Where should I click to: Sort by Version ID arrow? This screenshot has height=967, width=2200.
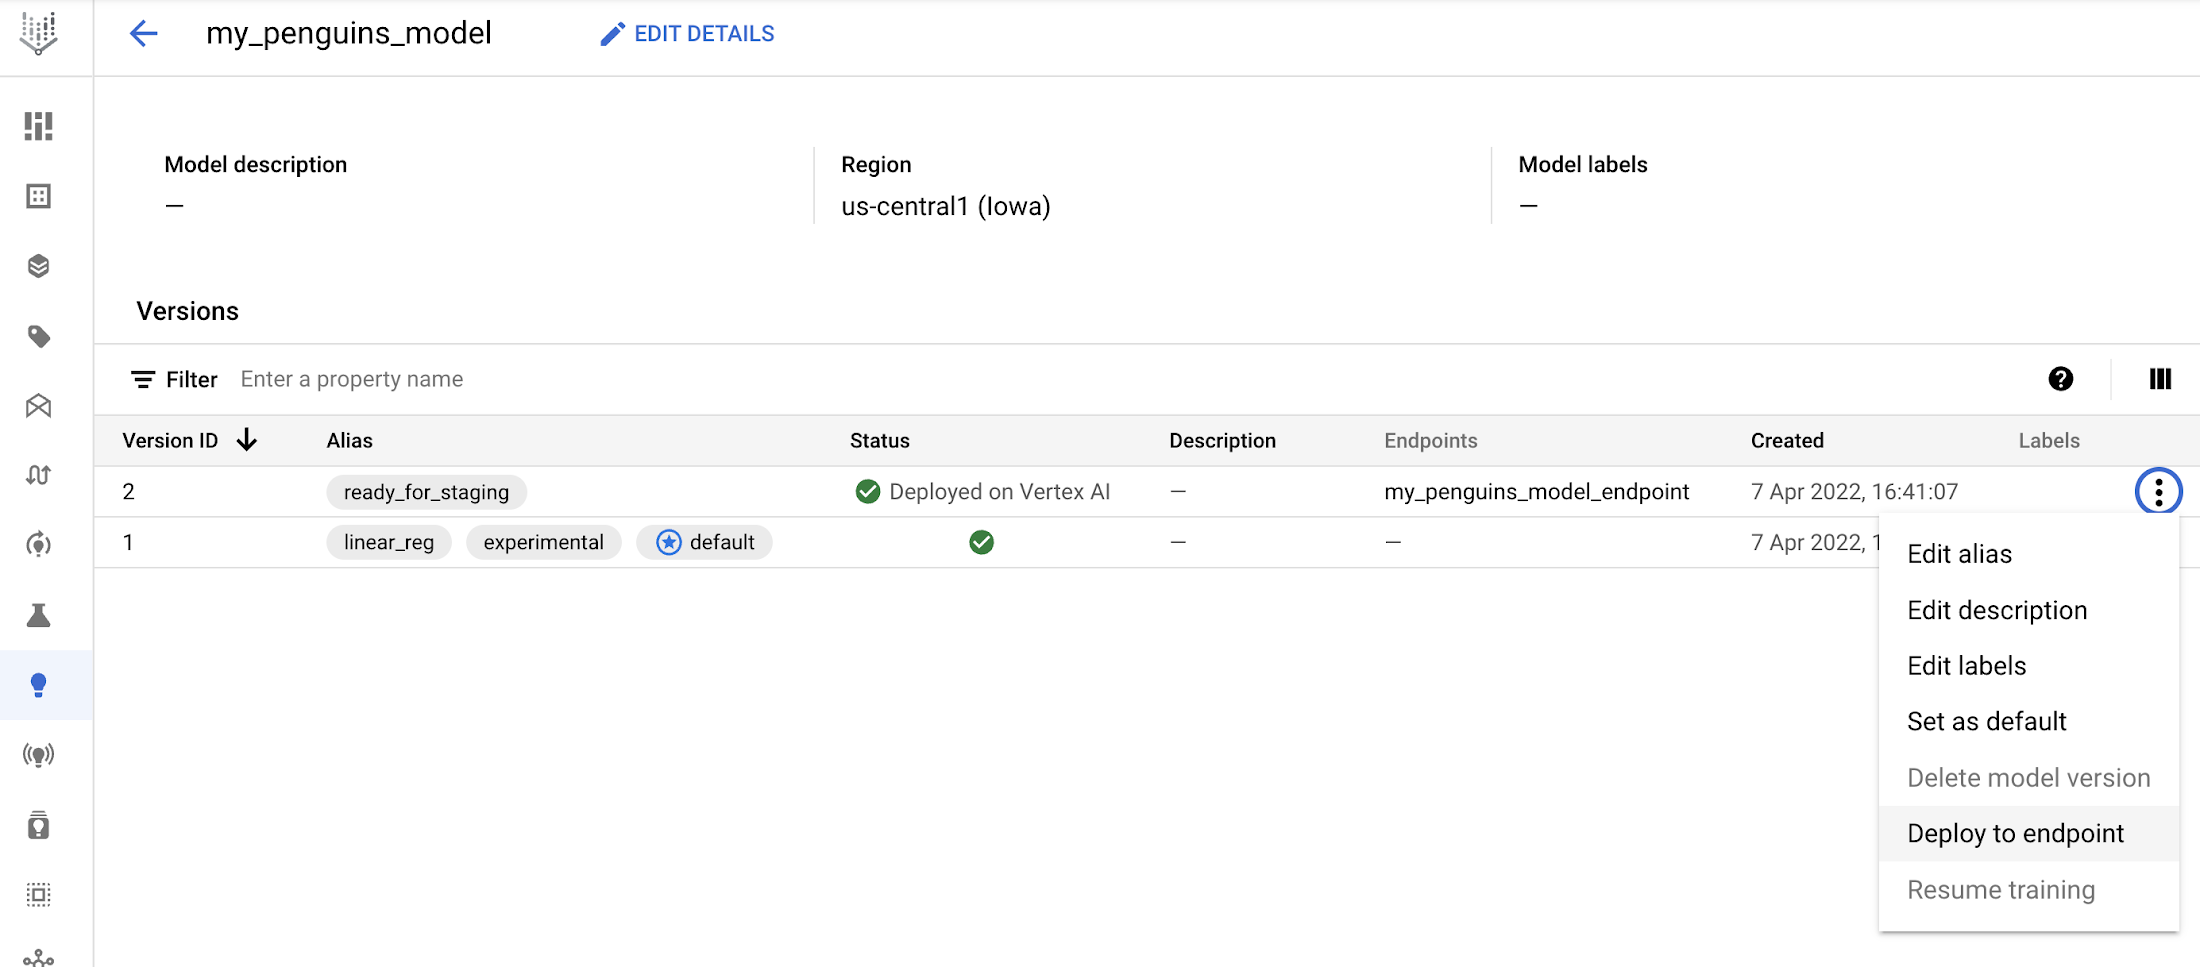(247, 440)
